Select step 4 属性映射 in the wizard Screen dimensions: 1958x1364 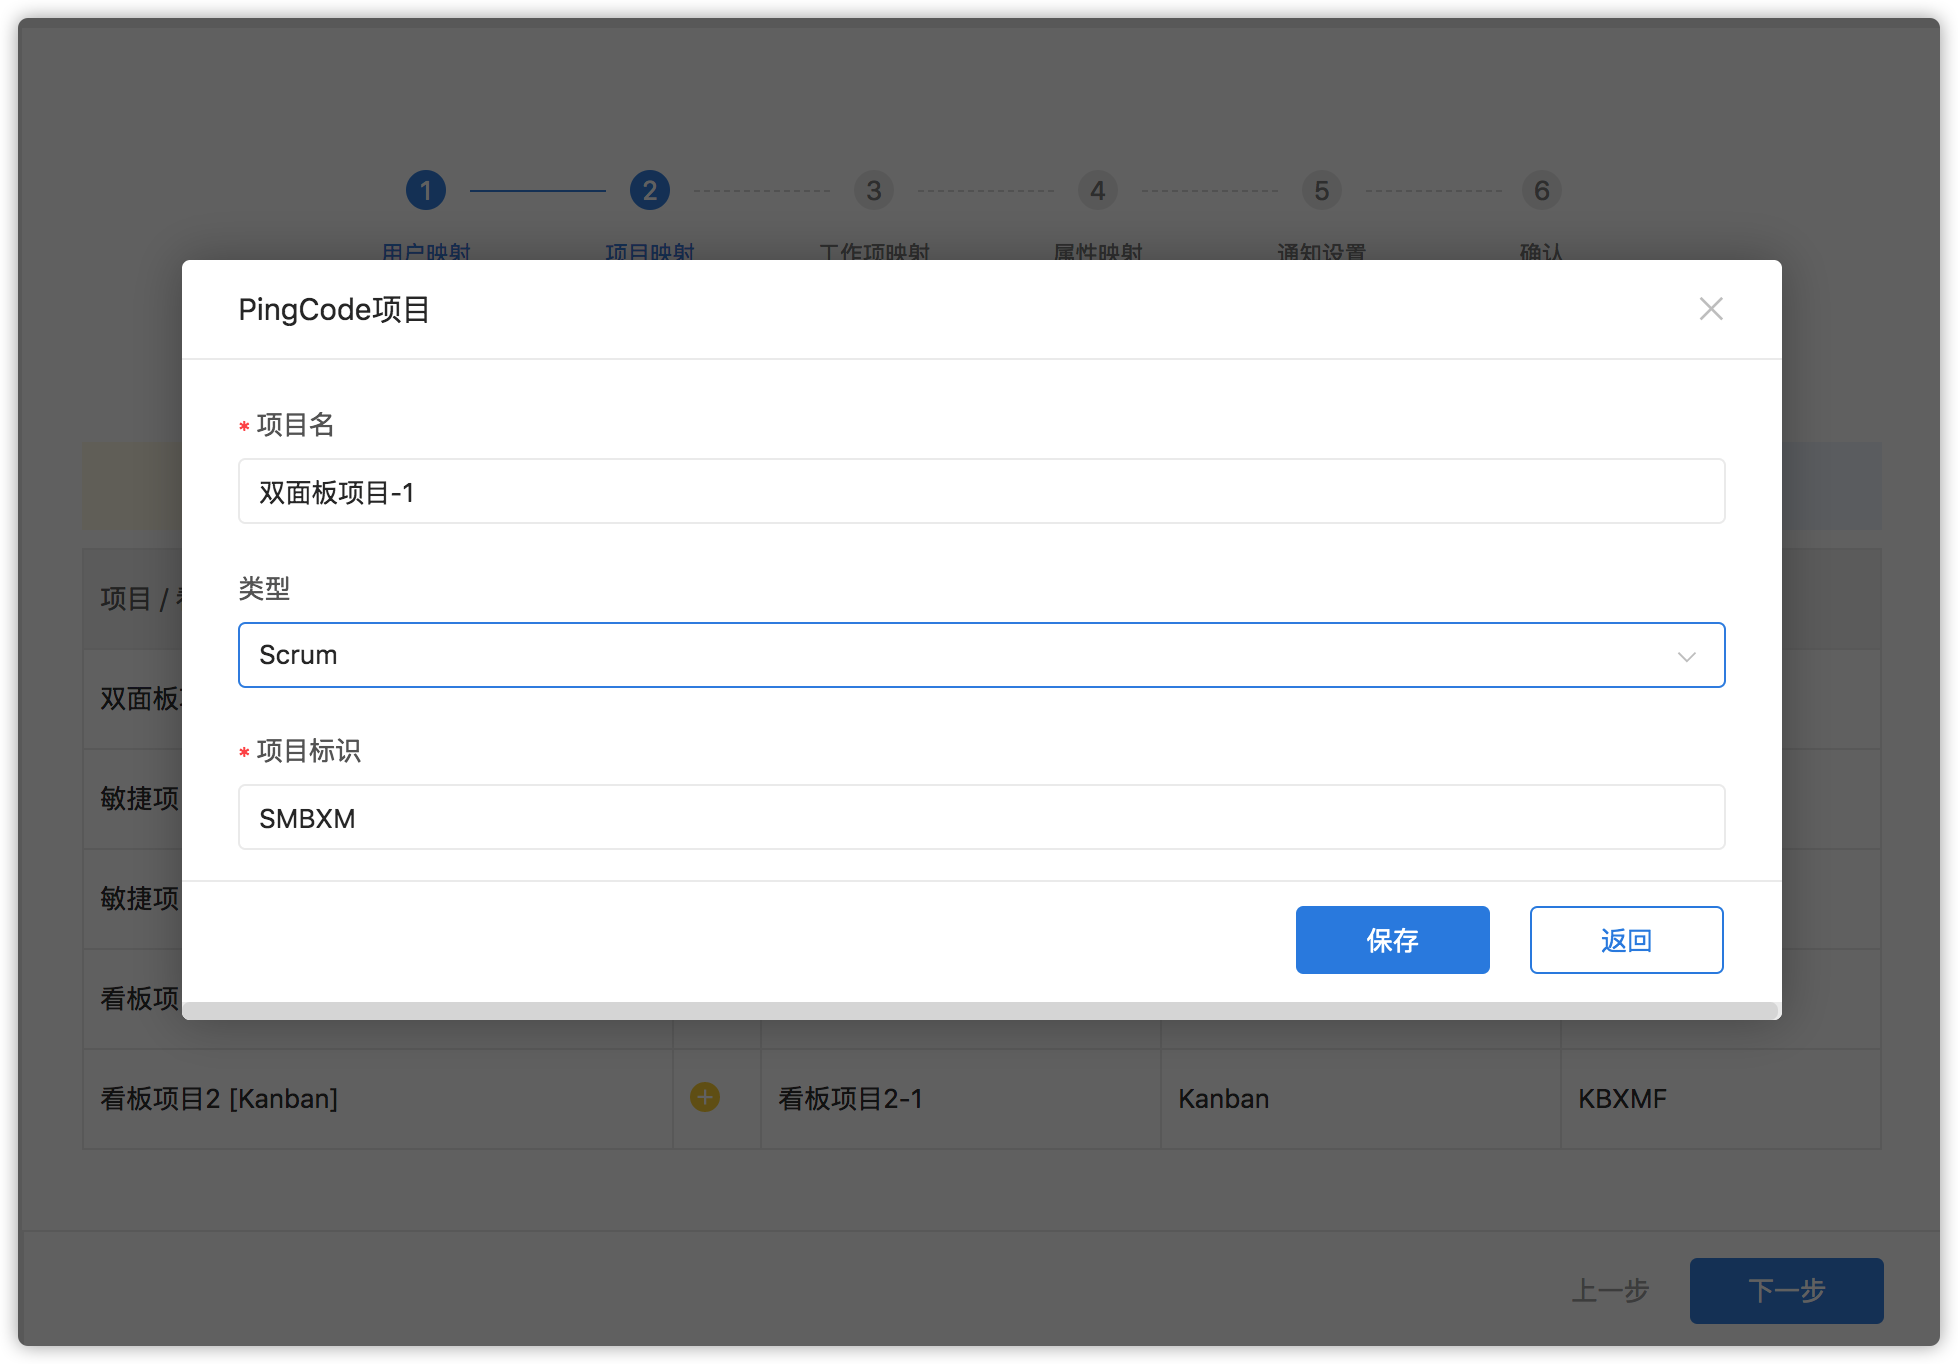1097,190
